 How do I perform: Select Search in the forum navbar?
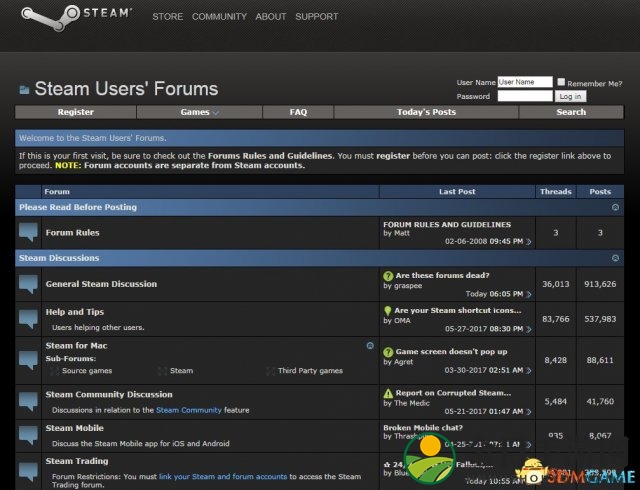(x=571, y=112)
